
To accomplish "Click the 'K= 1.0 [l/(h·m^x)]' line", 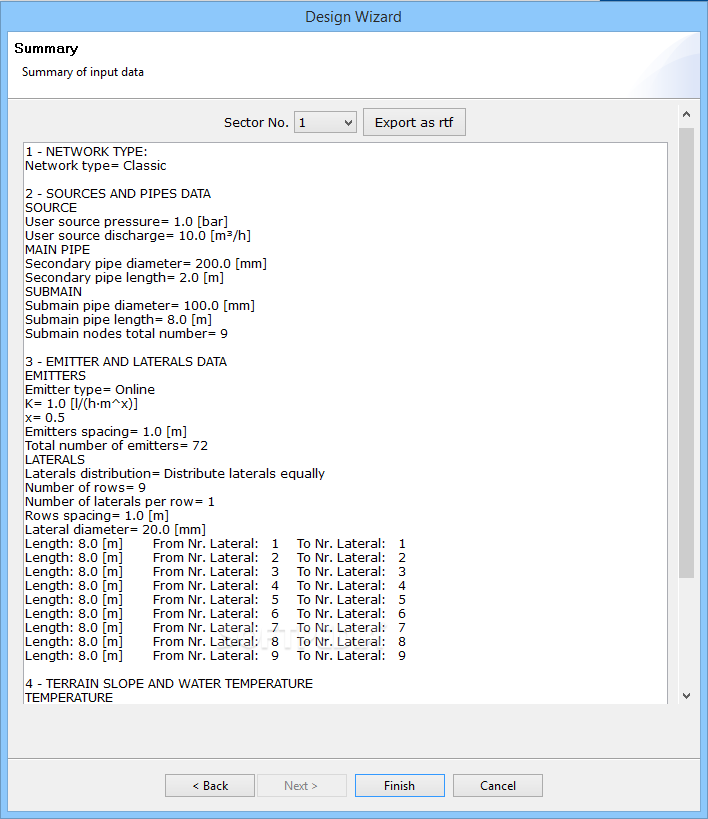I will click(x=82, y=404).
